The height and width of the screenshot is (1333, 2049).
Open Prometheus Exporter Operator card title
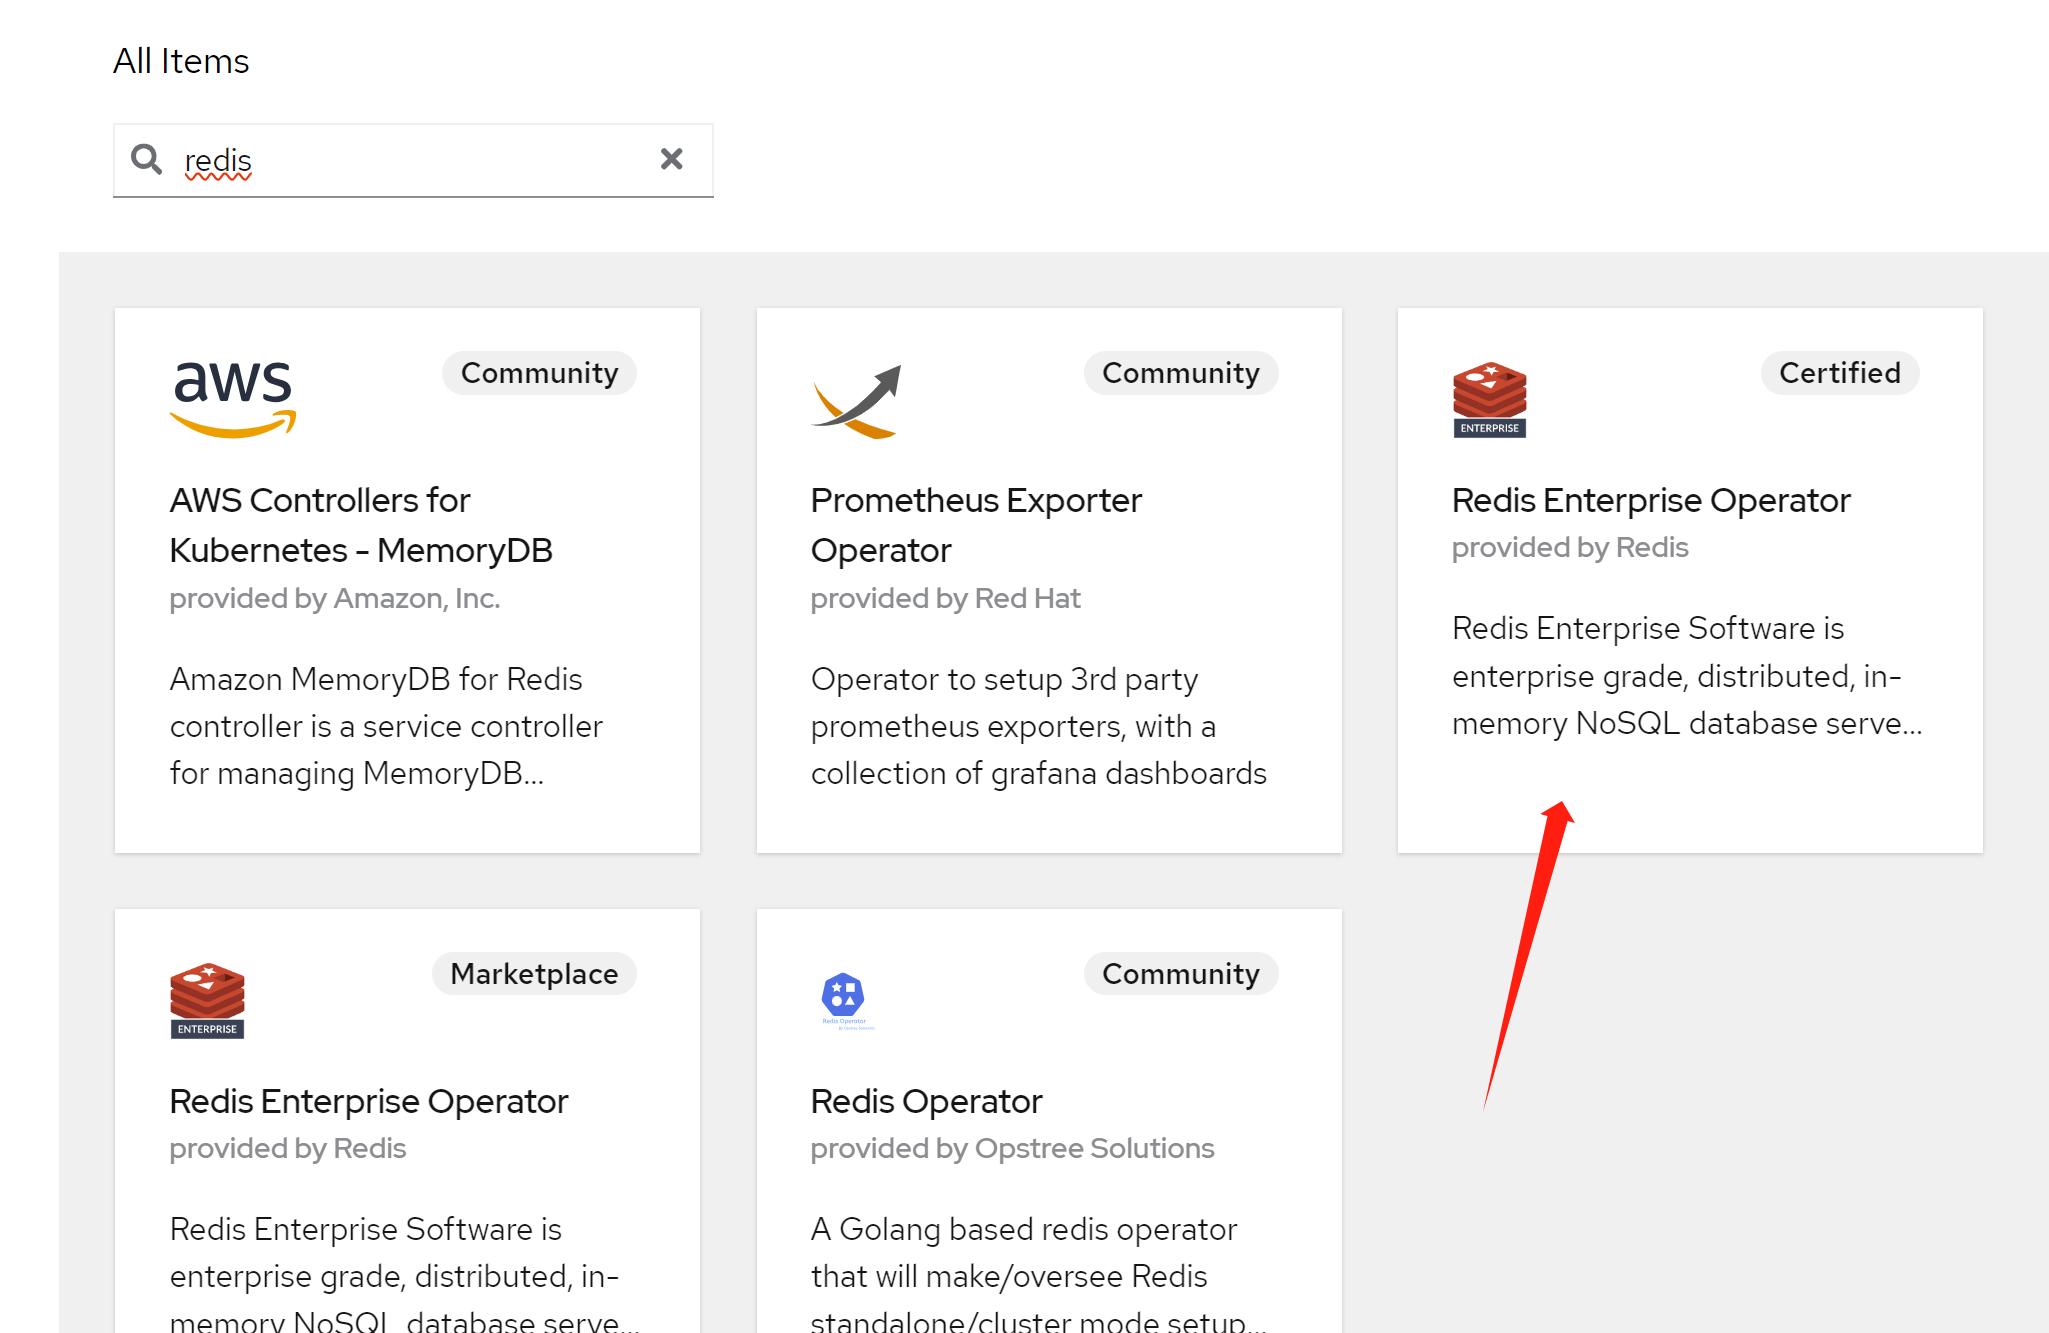[975, 525]
